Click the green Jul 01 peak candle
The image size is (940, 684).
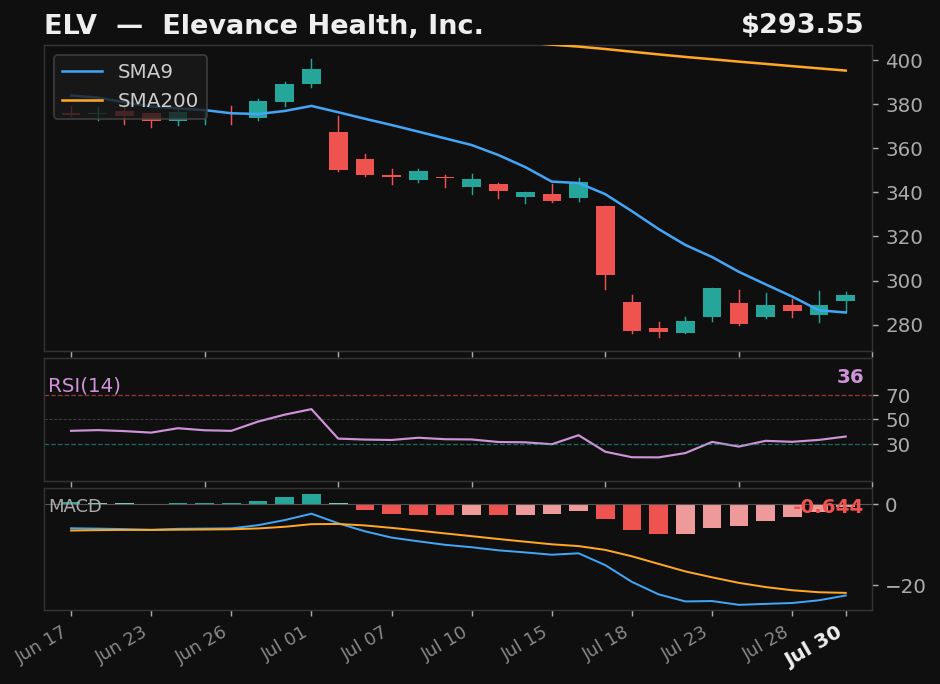point(312,76)
